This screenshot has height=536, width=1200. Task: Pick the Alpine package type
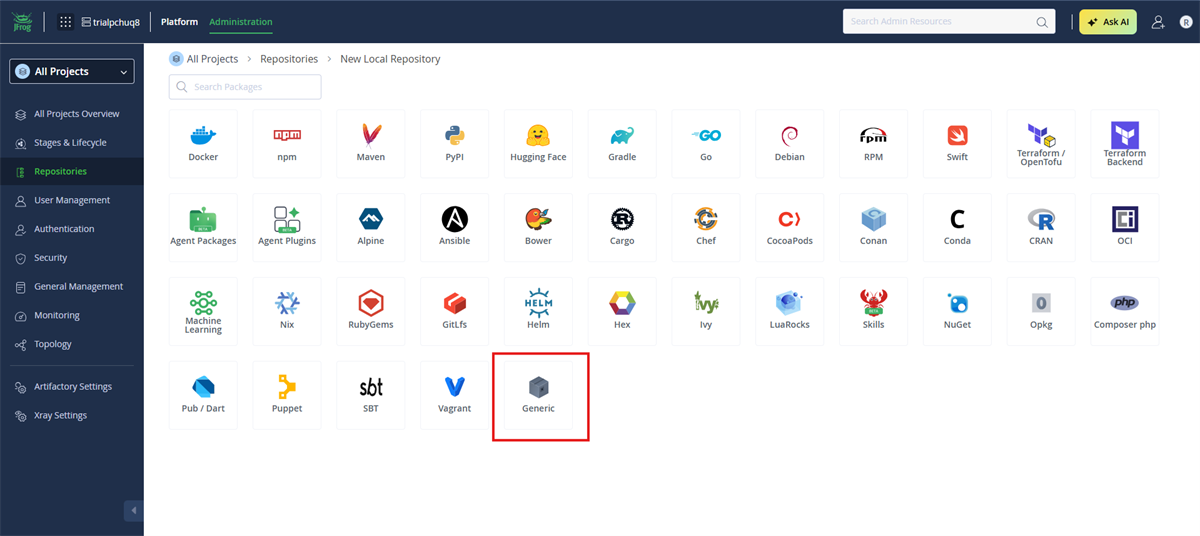pos(371,228)
